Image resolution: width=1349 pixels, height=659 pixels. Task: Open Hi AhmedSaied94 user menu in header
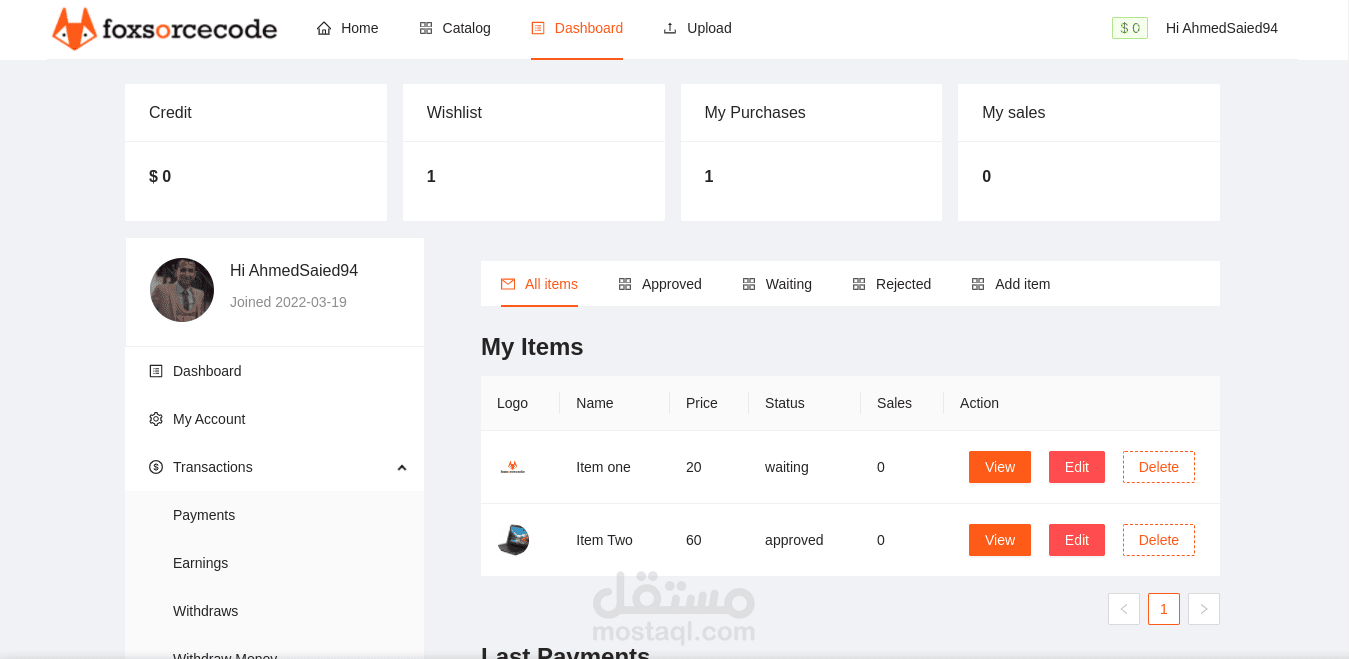(x=1222, y=28)
